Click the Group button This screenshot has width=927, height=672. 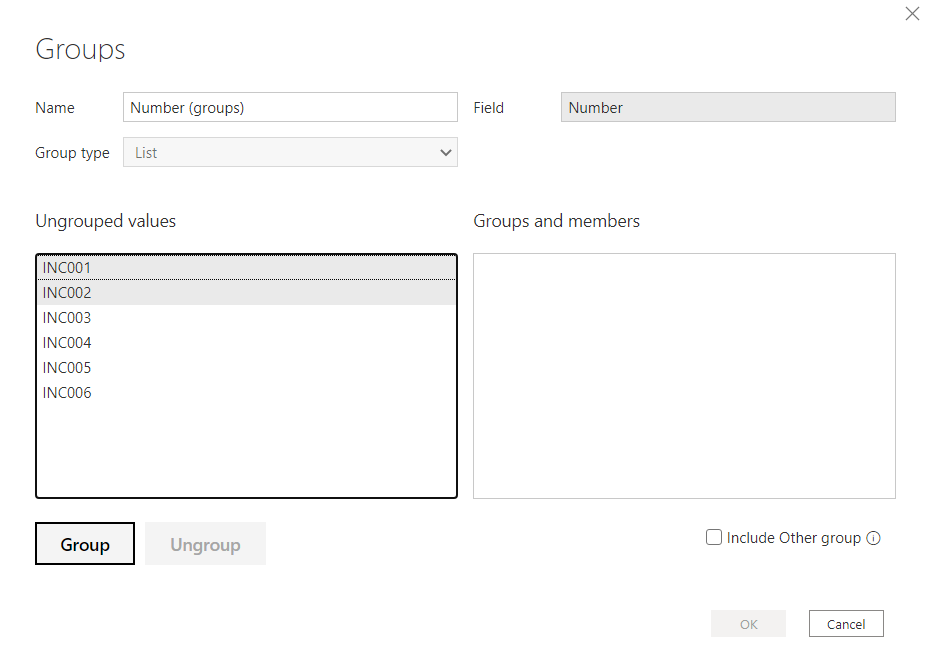[x=84, y=544]
